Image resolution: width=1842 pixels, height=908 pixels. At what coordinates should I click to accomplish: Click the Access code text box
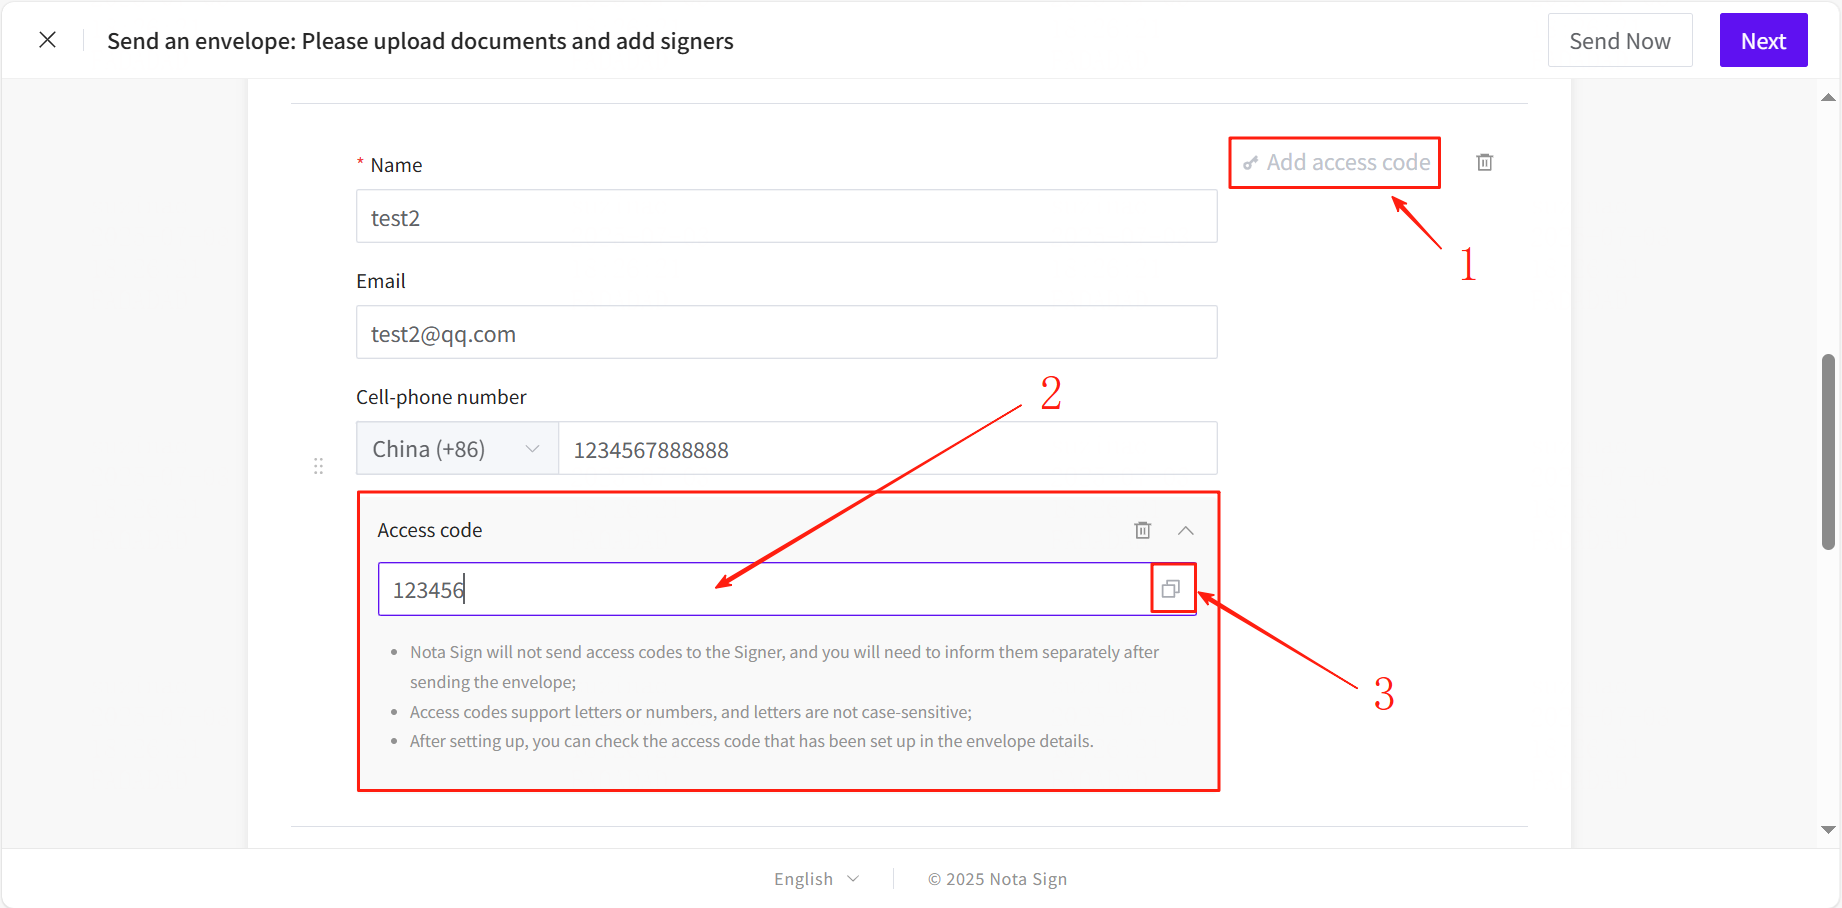point(764,589)
